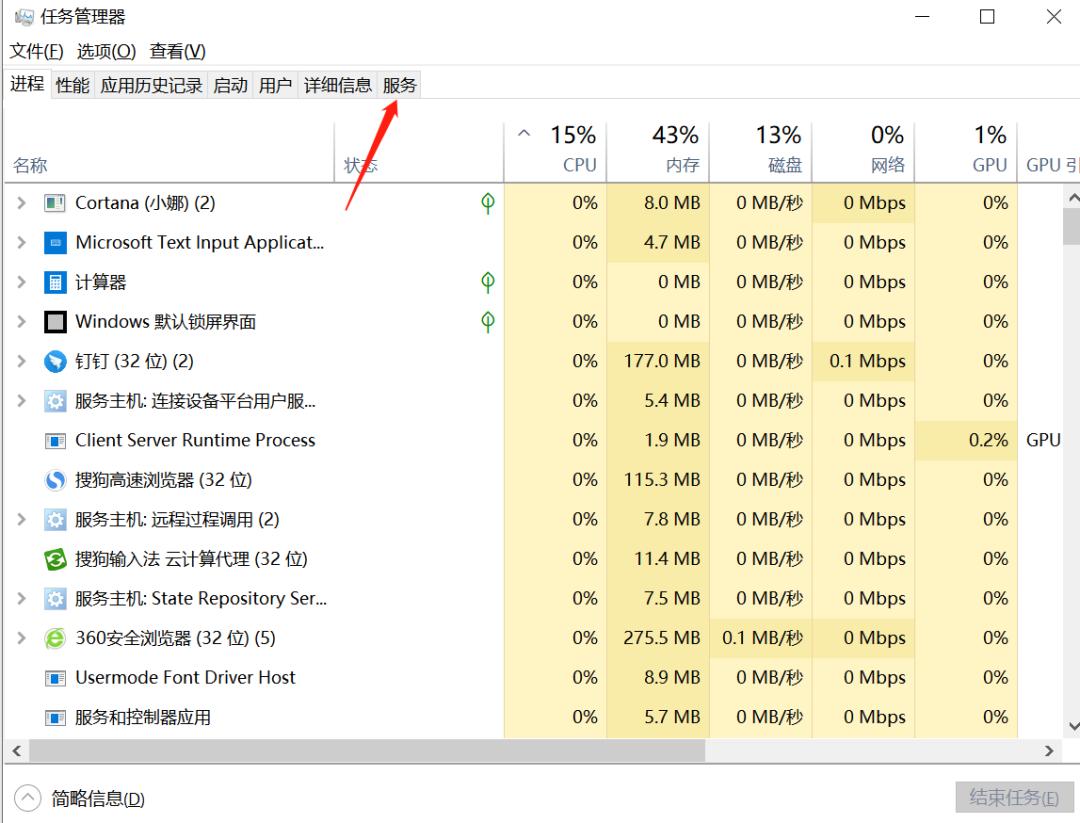Click the 搜狗输入法 云计算代理 icon
This screenshot has height=823, width=1080.
point(55,559)
